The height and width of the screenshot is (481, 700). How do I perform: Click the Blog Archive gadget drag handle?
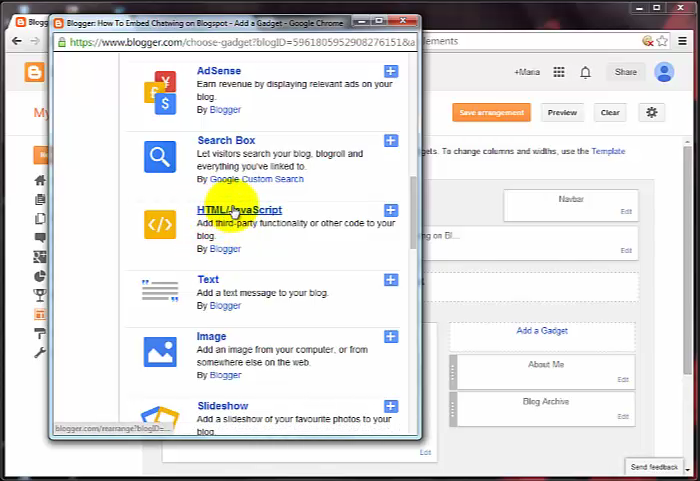pos(453,409)
